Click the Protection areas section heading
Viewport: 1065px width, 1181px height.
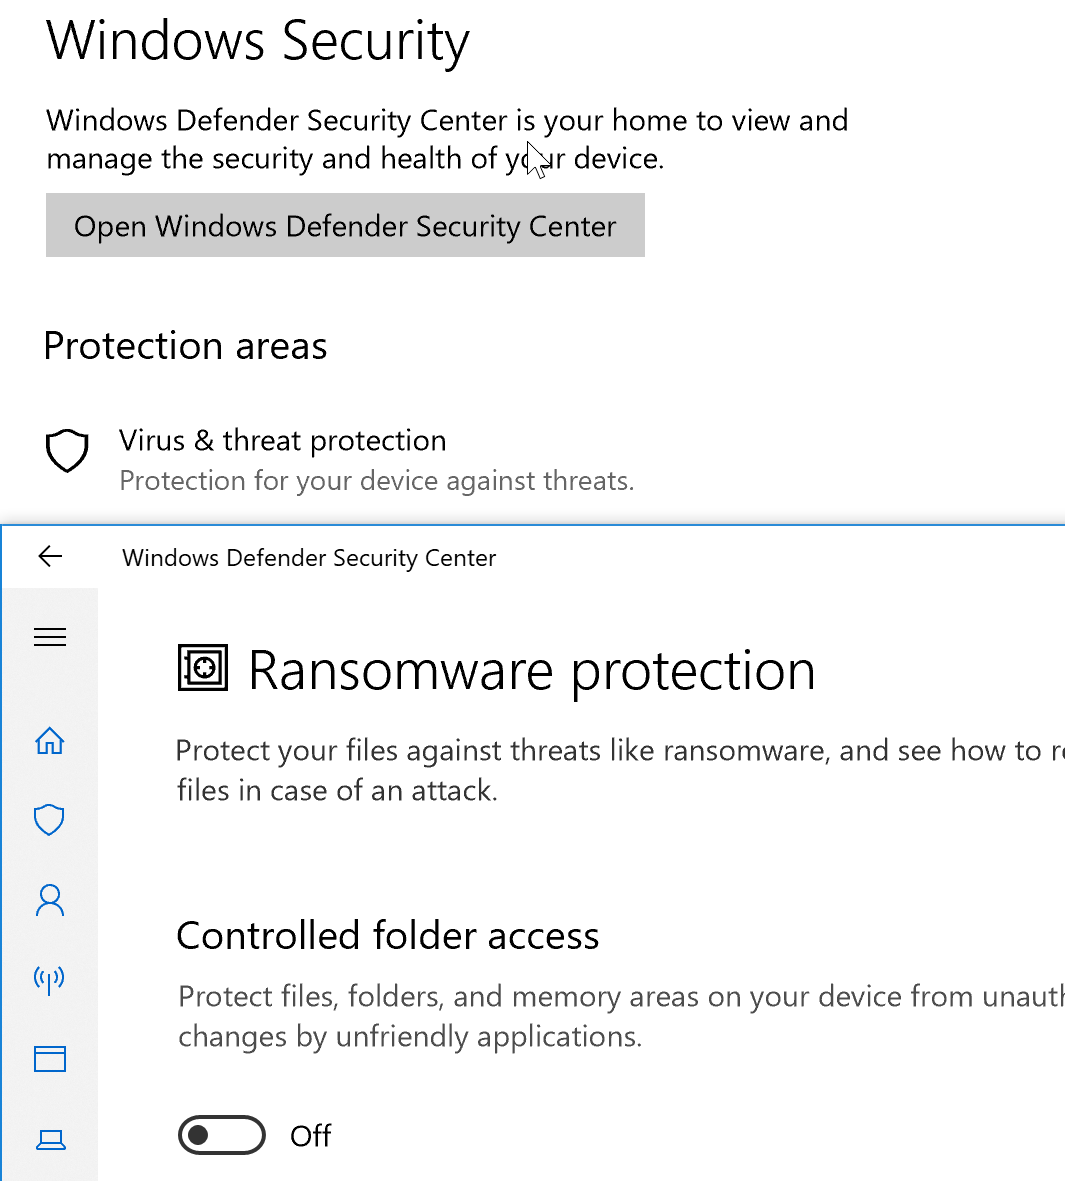(185, 346)
